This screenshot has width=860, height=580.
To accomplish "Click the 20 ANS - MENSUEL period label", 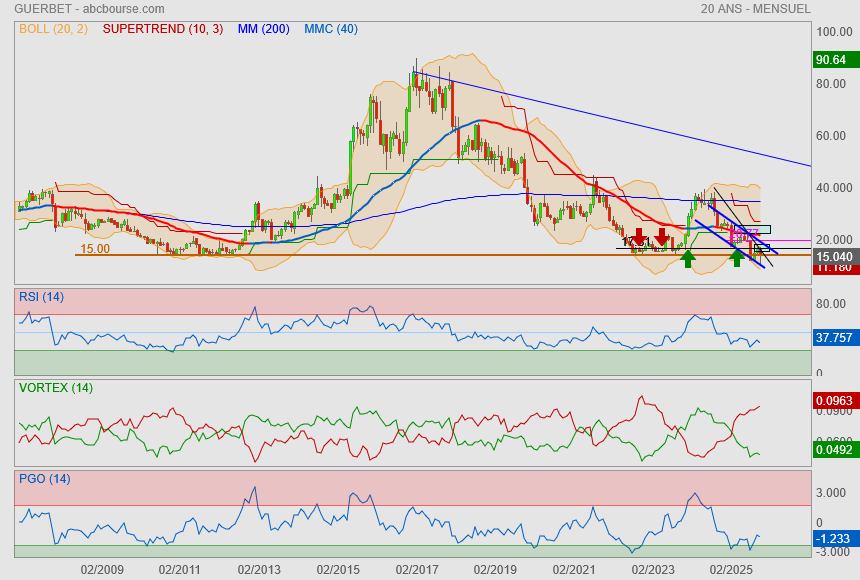I will coord(755,8).
